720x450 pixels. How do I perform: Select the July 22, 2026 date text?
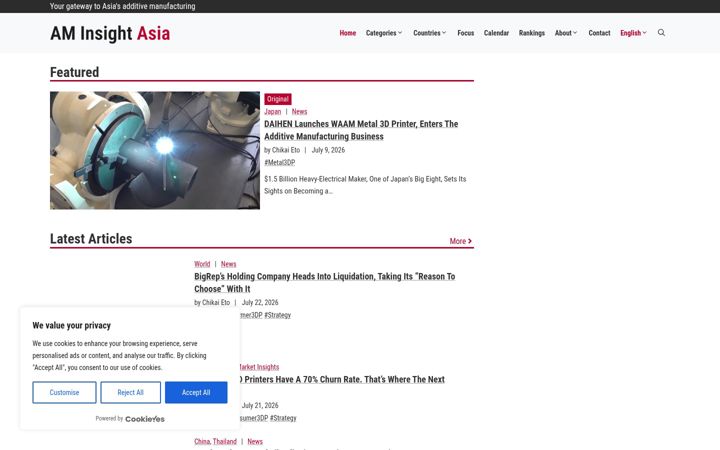click(x=260, y=303)
